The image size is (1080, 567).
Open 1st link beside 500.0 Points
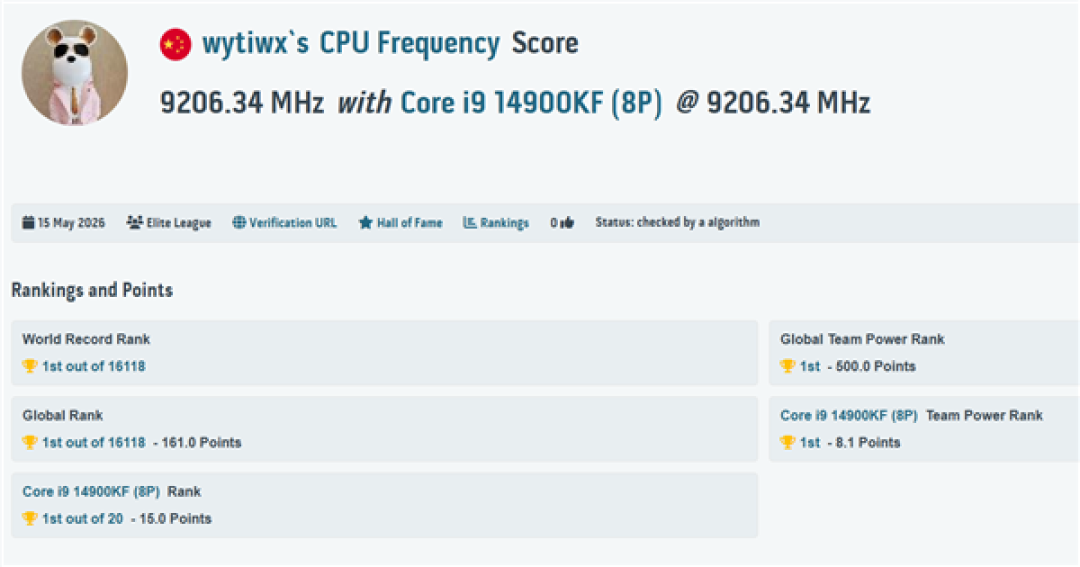click(810, 367)
